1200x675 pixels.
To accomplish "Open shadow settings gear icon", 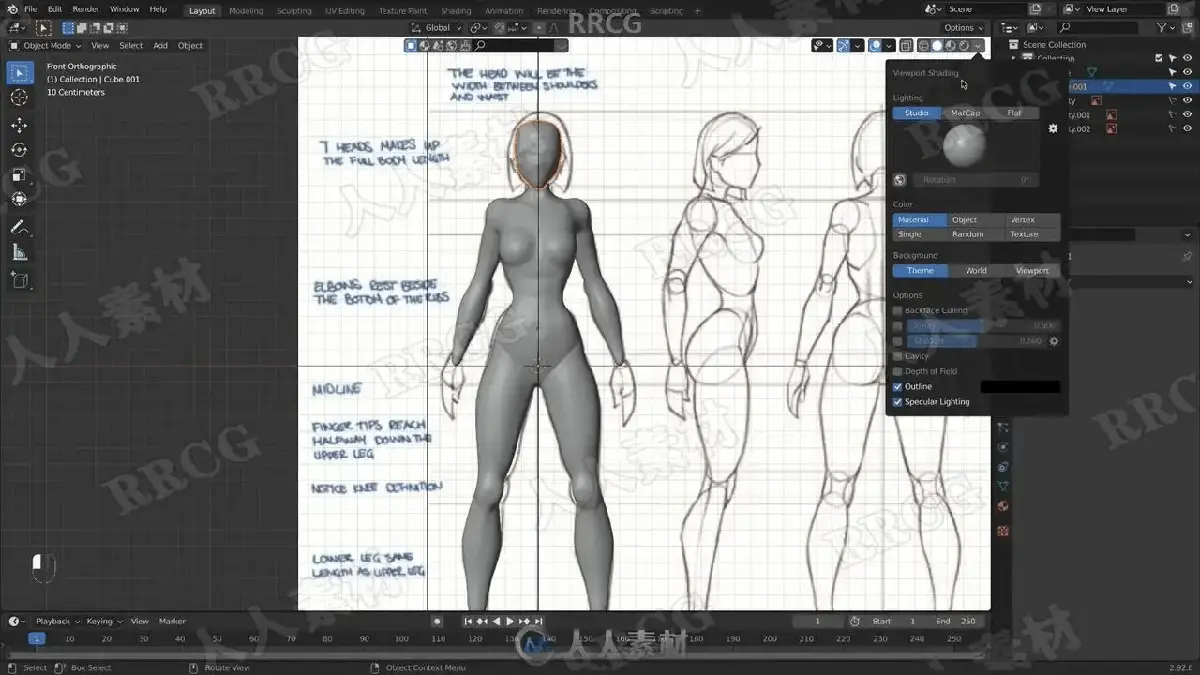I will pyautogui.click(x=1053, y=341).
